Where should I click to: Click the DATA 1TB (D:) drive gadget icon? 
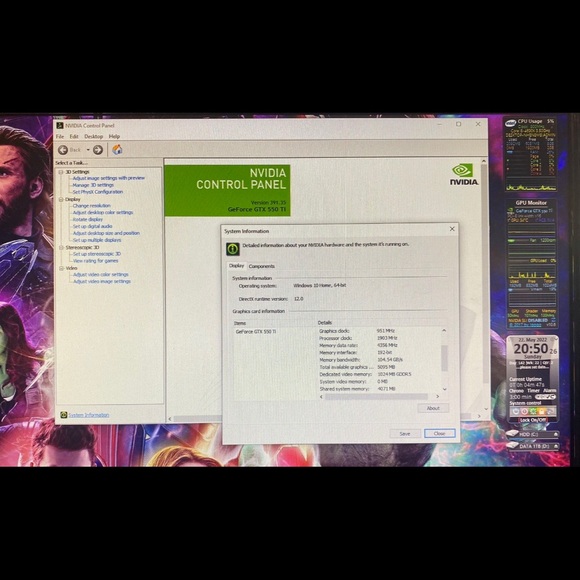click(512, 446)
